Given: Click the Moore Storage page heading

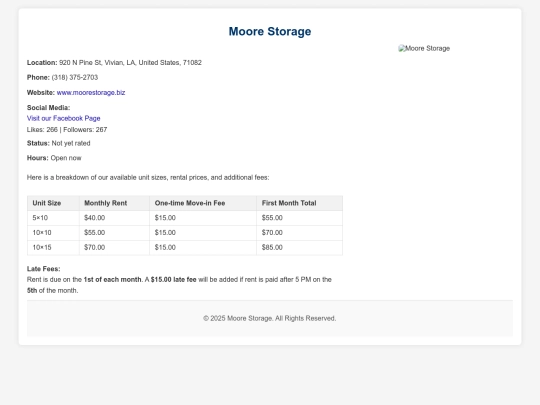Looking at the screenshot, I should (x=270, y=31).
